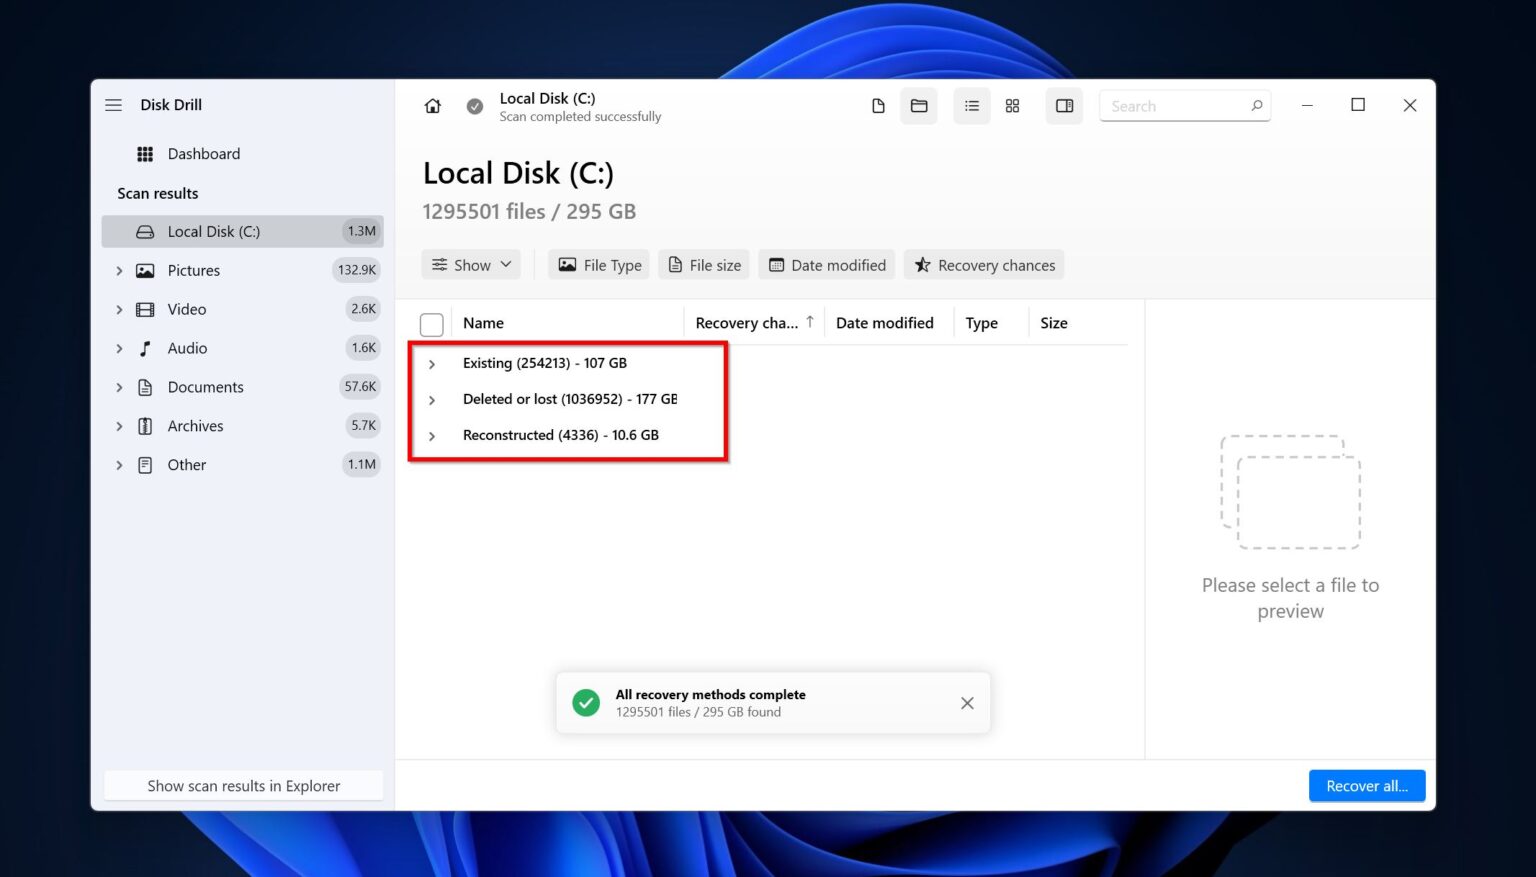The image size is (1536, 877).
Task: Open the Archives category
Action: coord(195,425)
